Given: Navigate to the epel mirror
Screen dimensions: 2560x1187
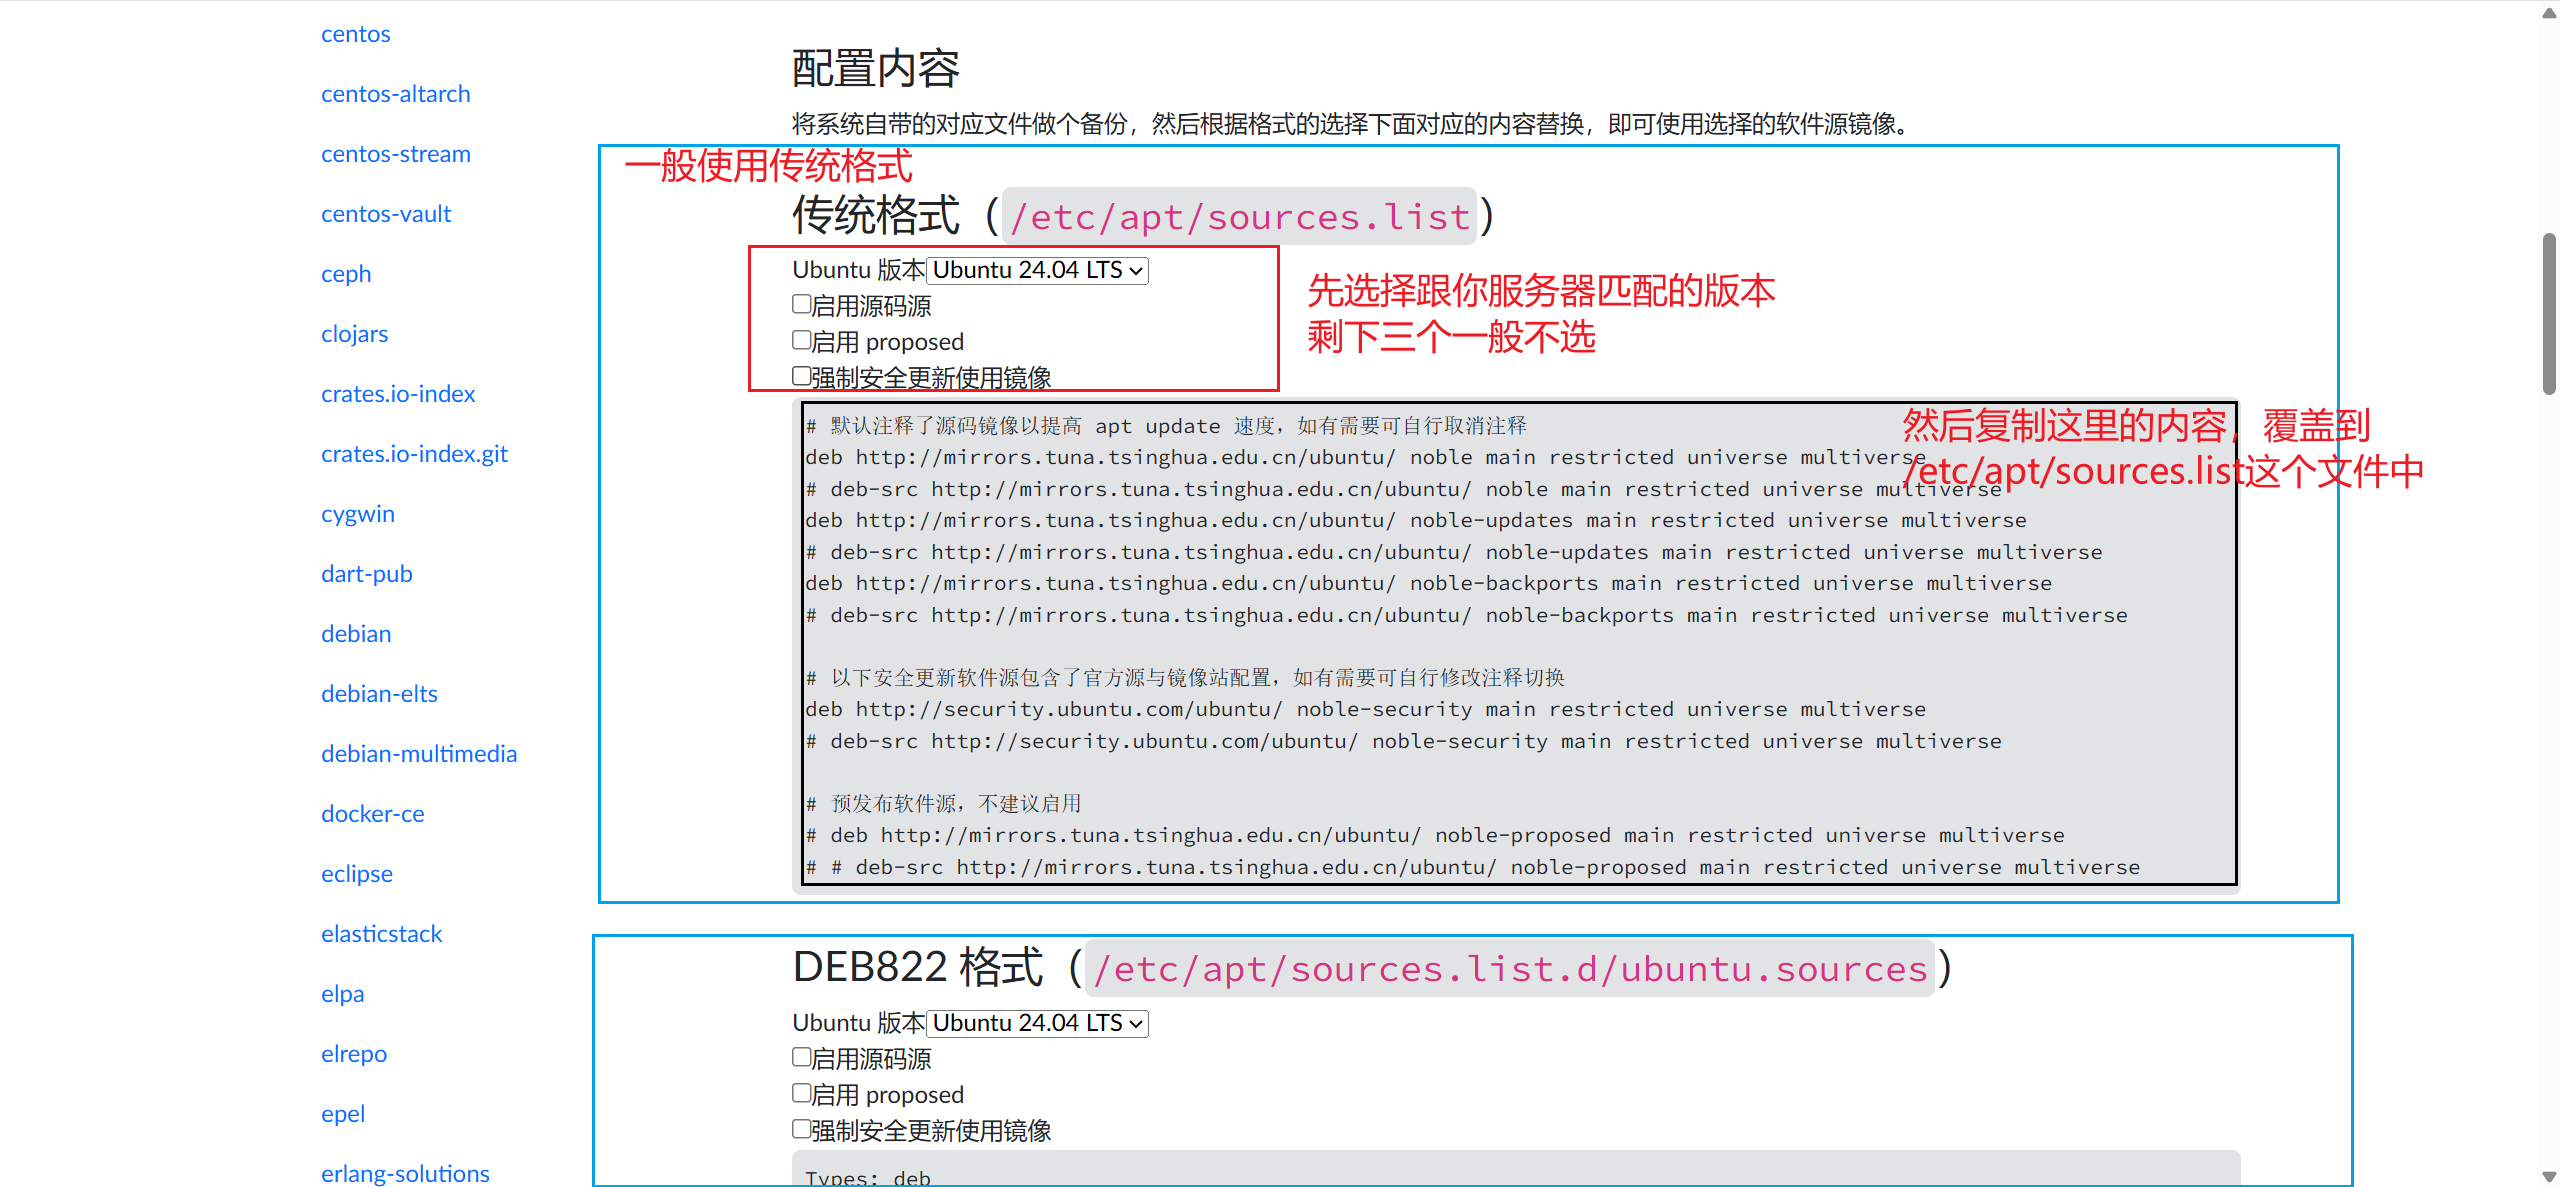Looking at the screenshot, I should pyautogui.click(x=342, y=1113).
